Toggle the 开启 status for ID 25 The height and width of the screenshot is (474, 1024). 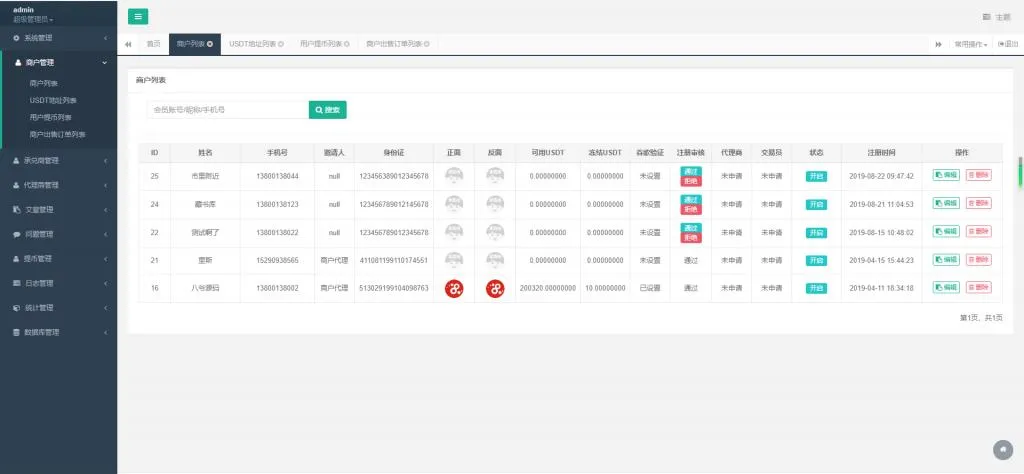click(x=816, y=176)
